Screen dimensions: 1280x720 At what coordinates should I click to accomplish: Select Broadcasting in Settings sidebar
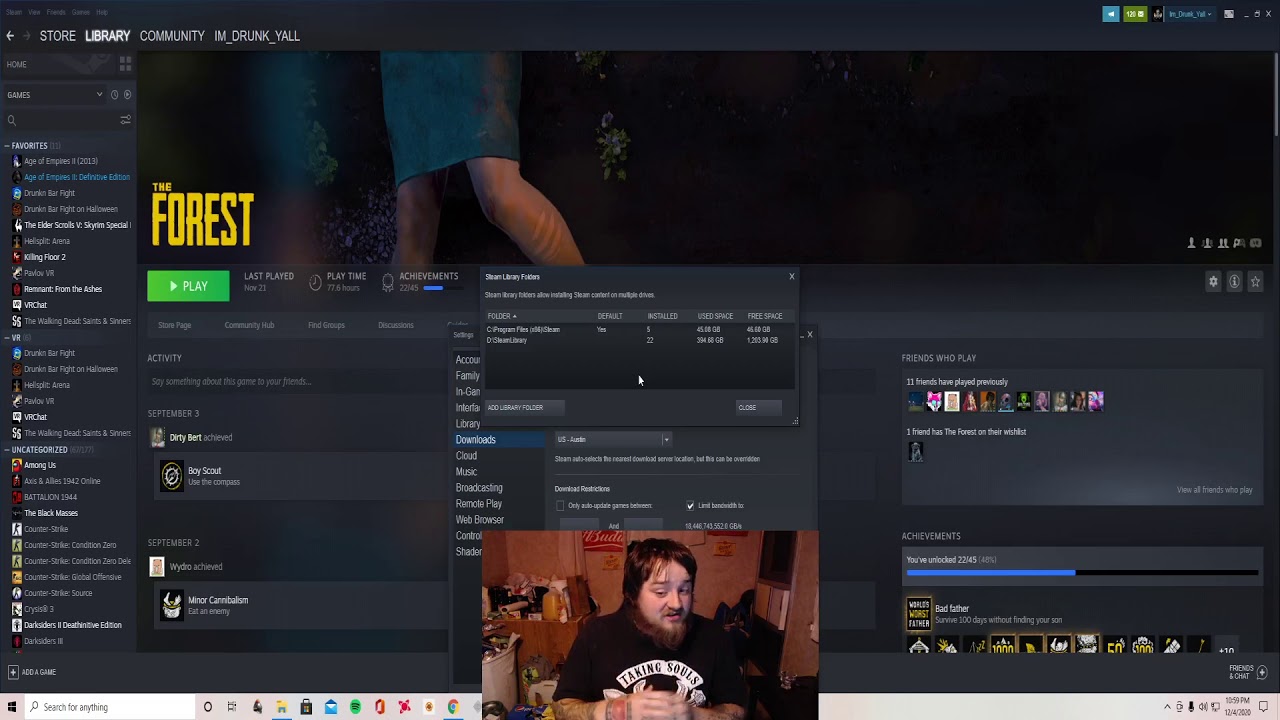(x=479, y=488)
